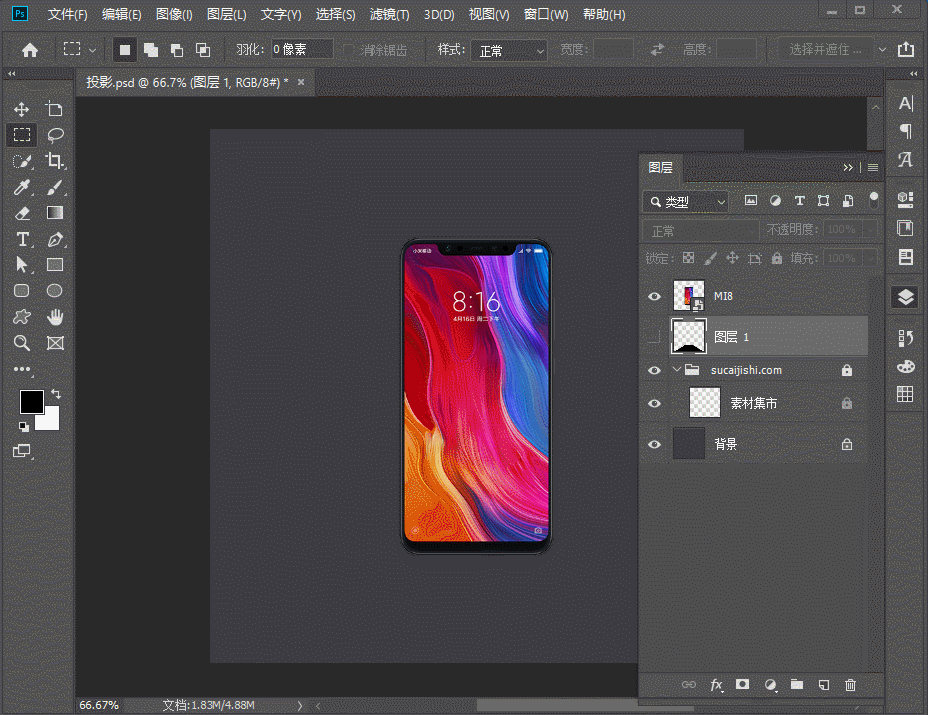
Task: Select the Crop tool
Action: [x=55, y=161]
